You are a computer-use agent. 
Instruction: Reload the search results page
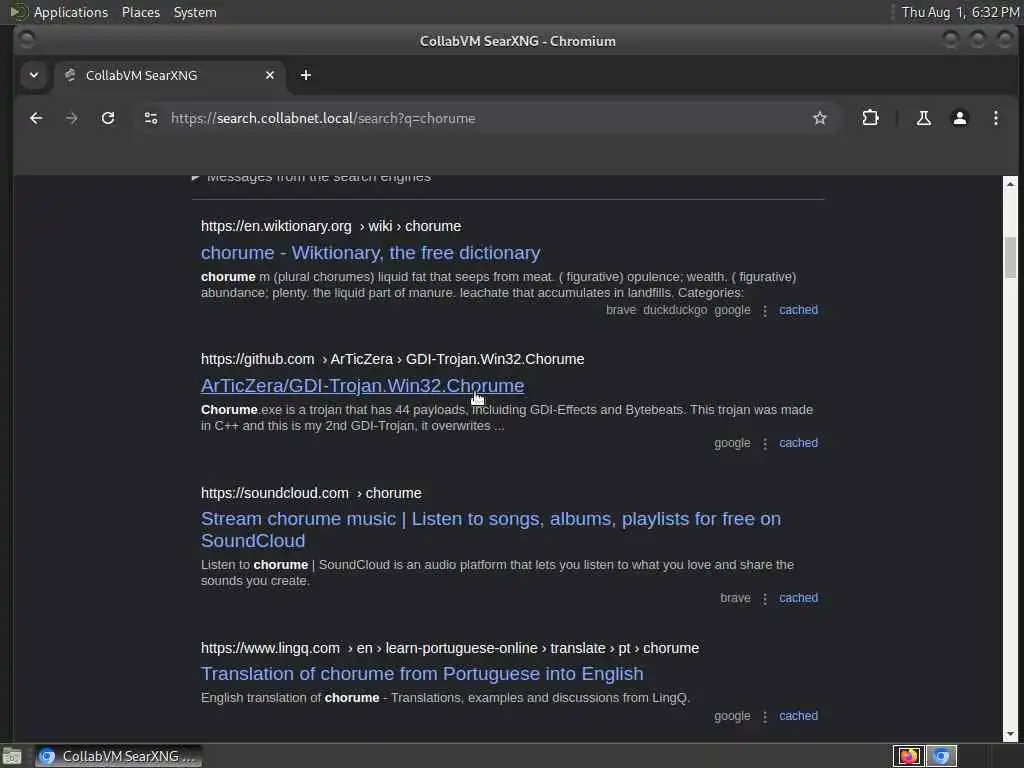click(x=108, y=118)
